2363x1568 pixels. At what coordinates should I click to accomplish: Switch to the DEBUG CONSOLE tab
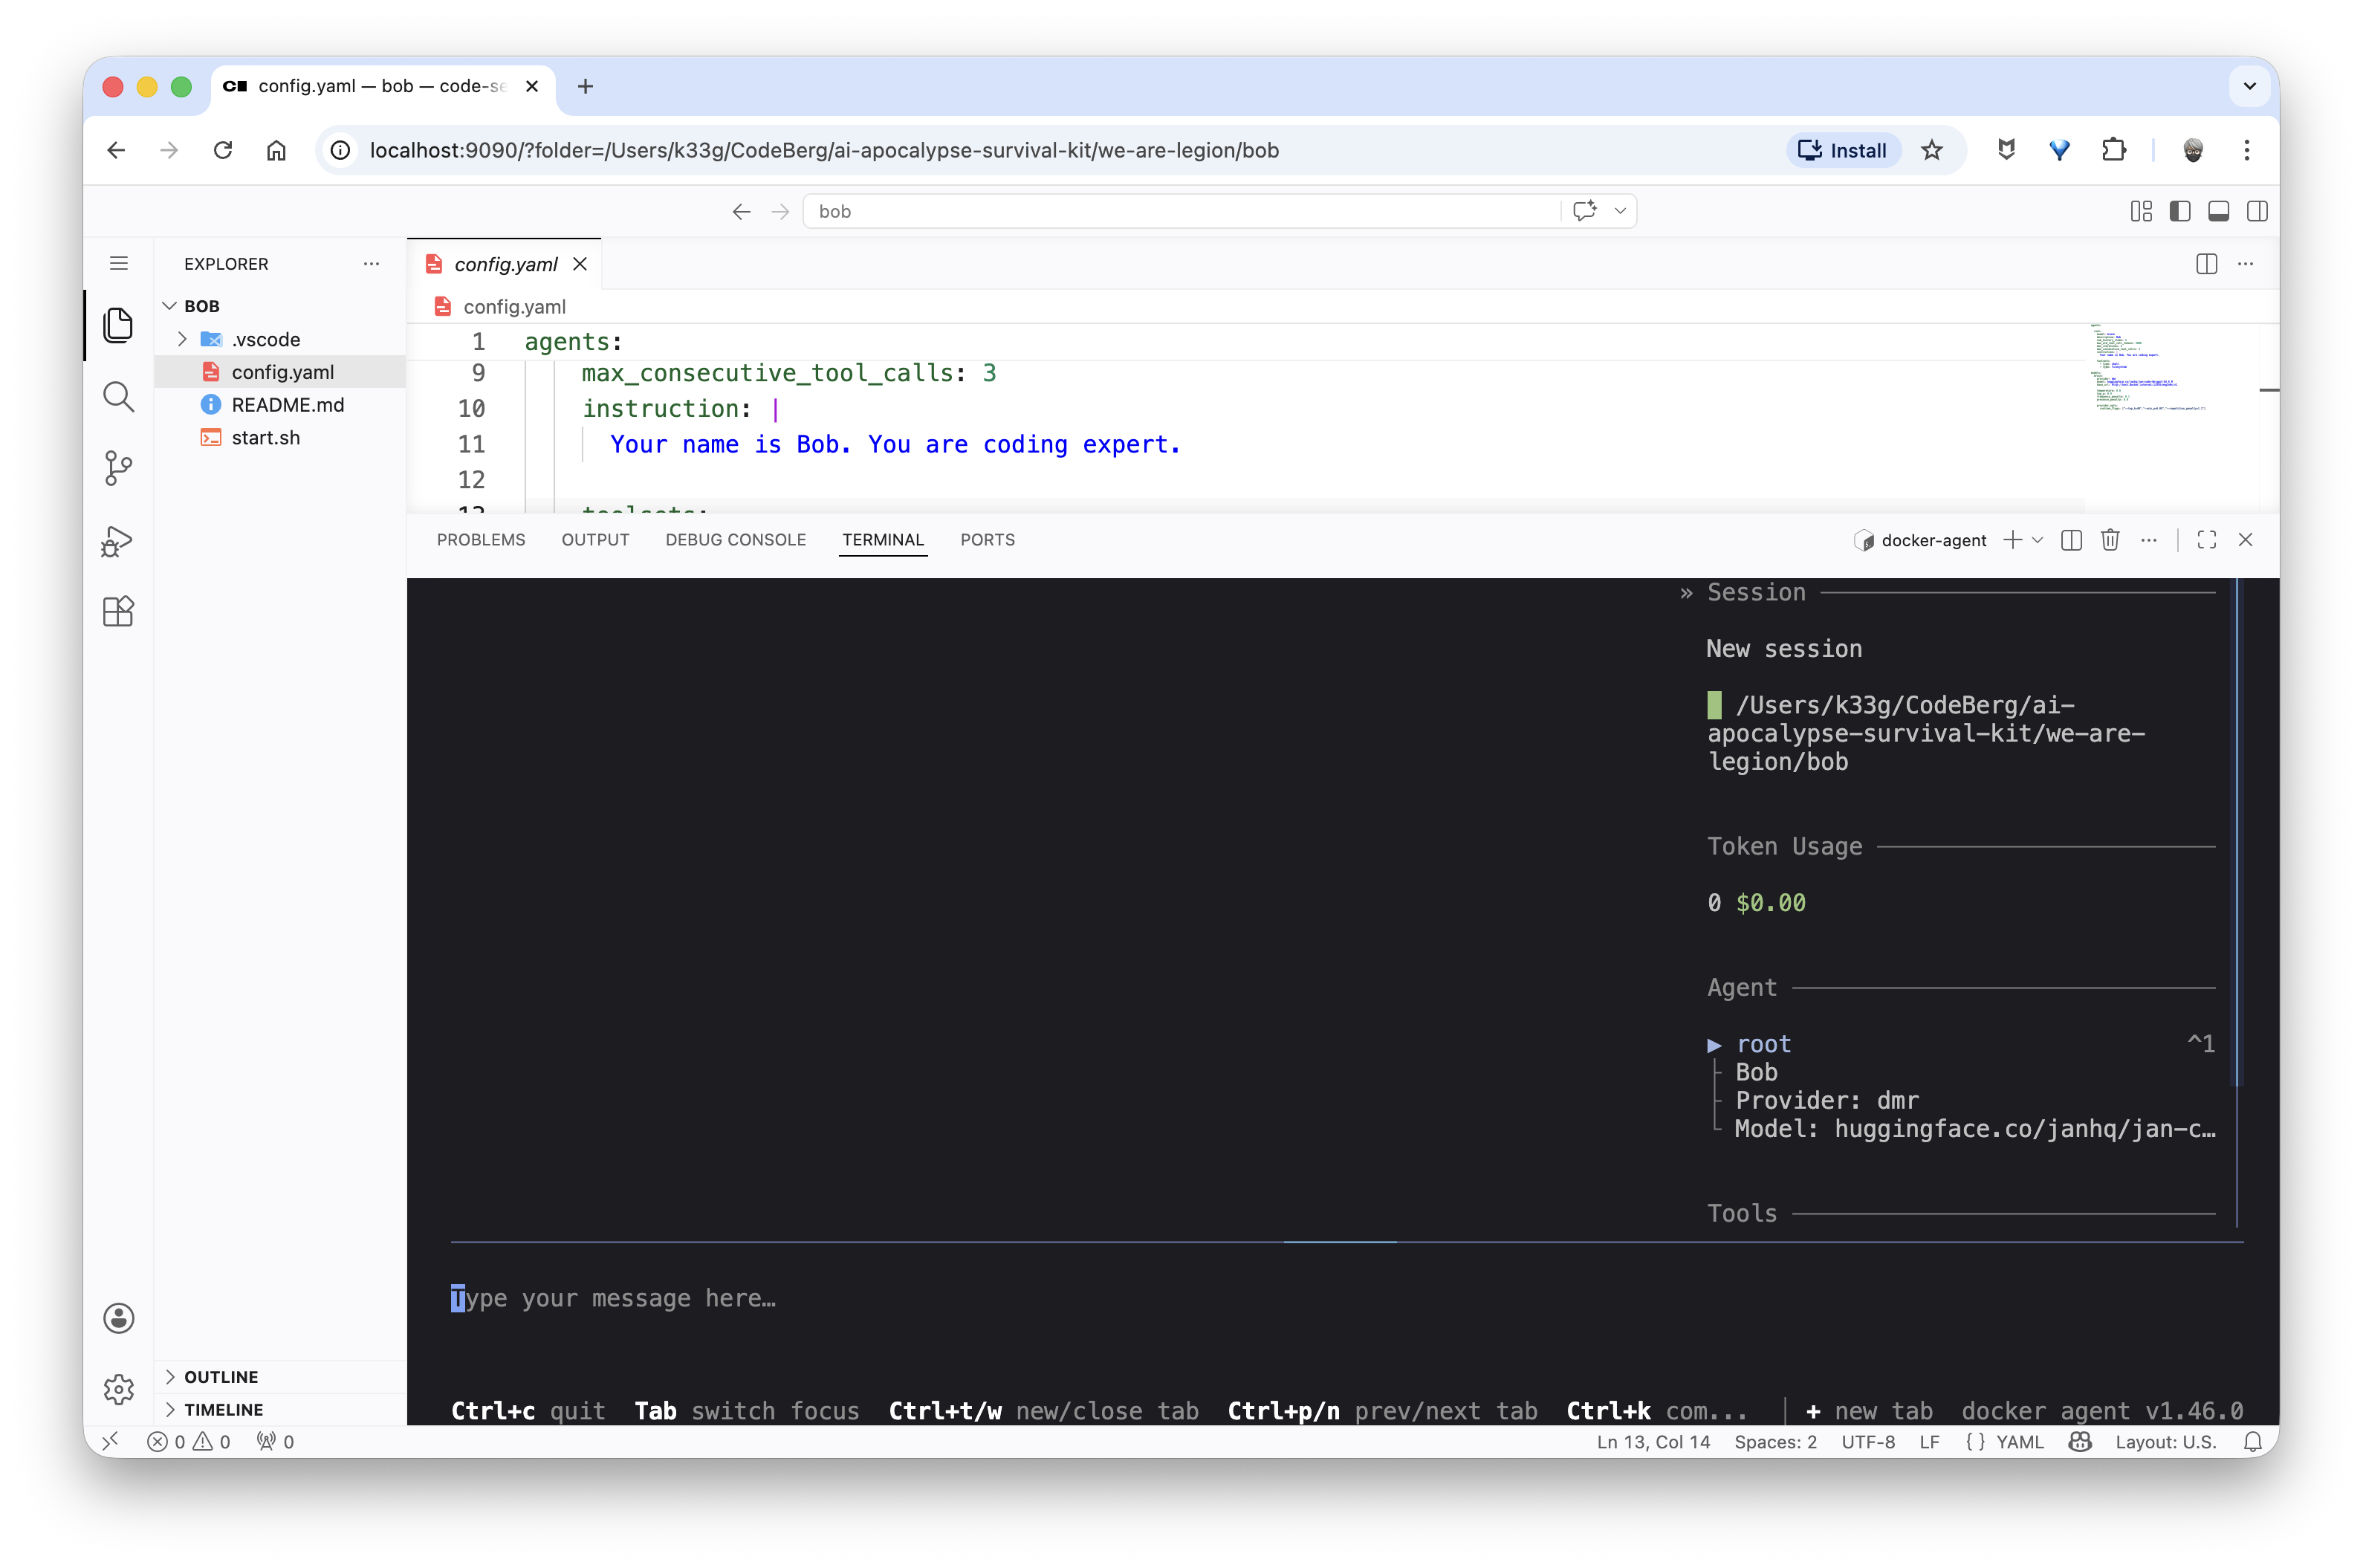[x=735, y=540]
